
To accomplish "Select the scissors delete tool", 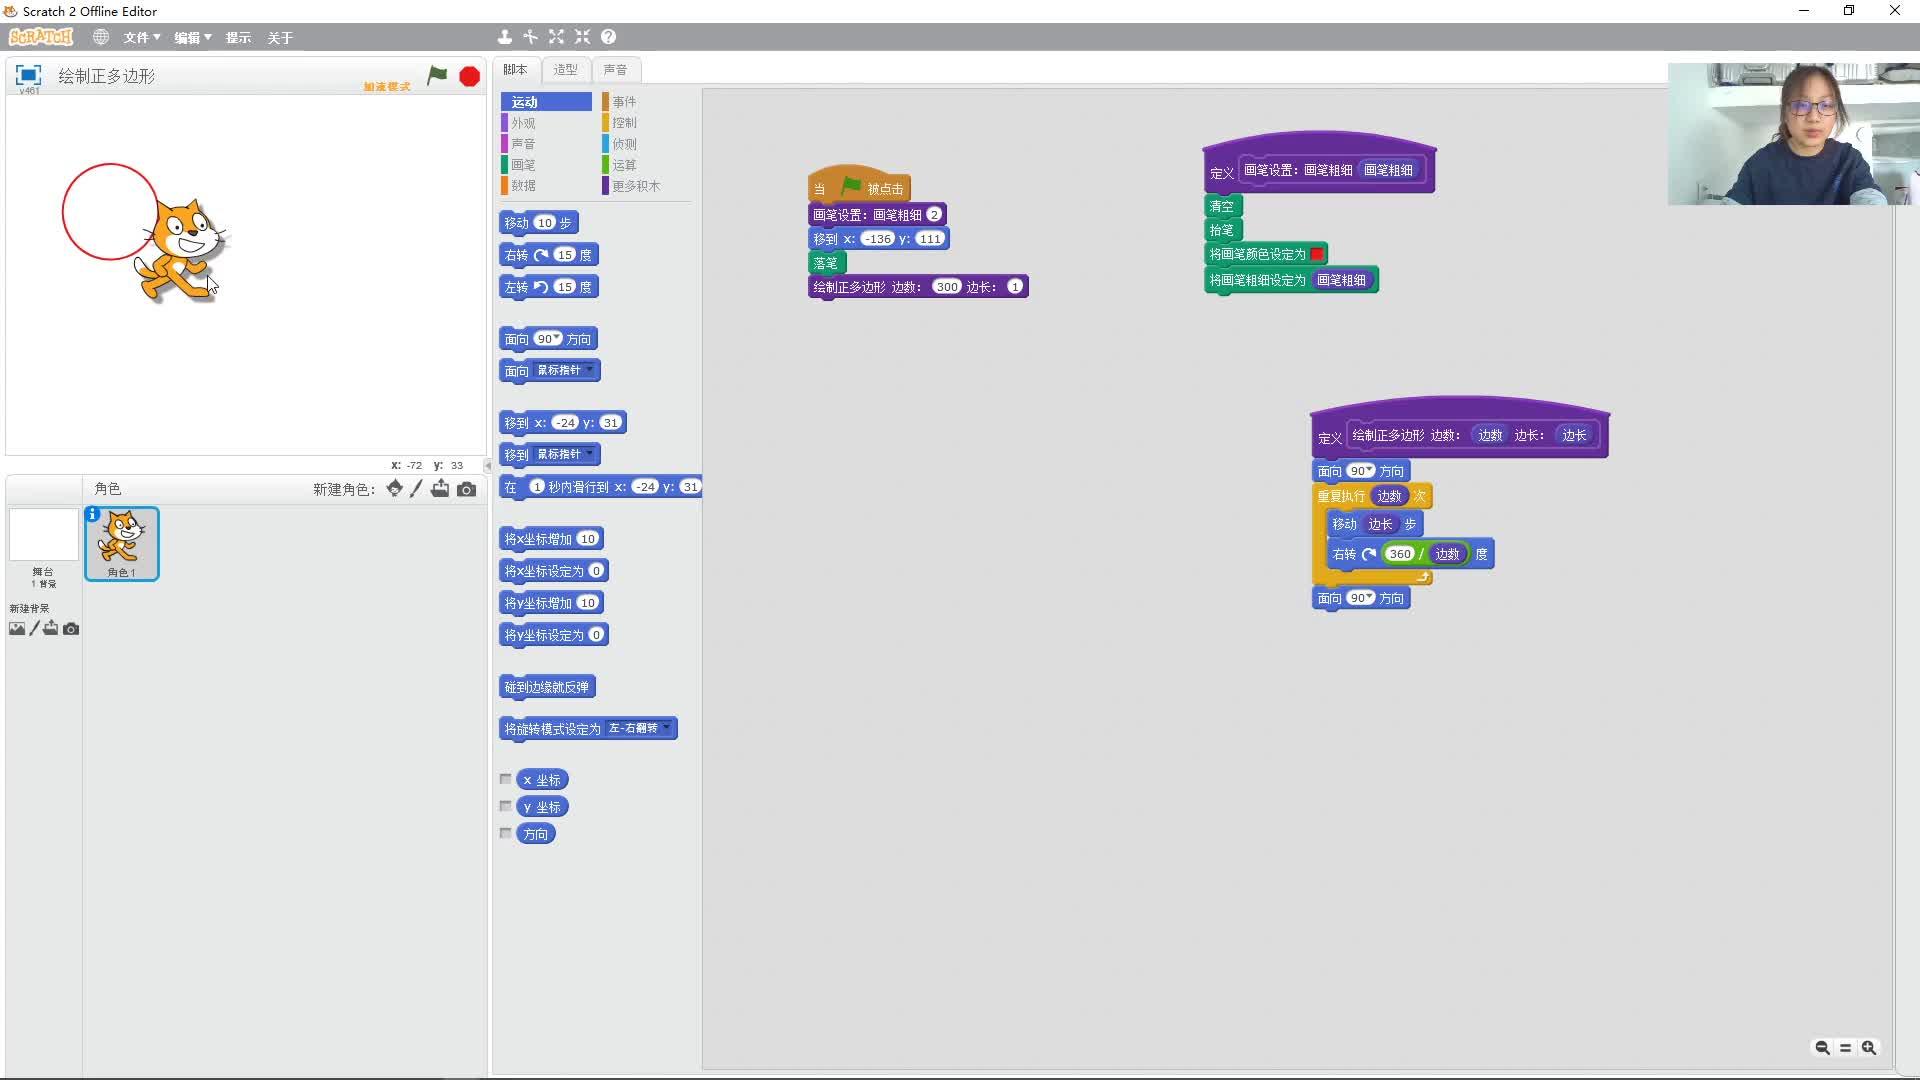I will [x=530, y=36].
